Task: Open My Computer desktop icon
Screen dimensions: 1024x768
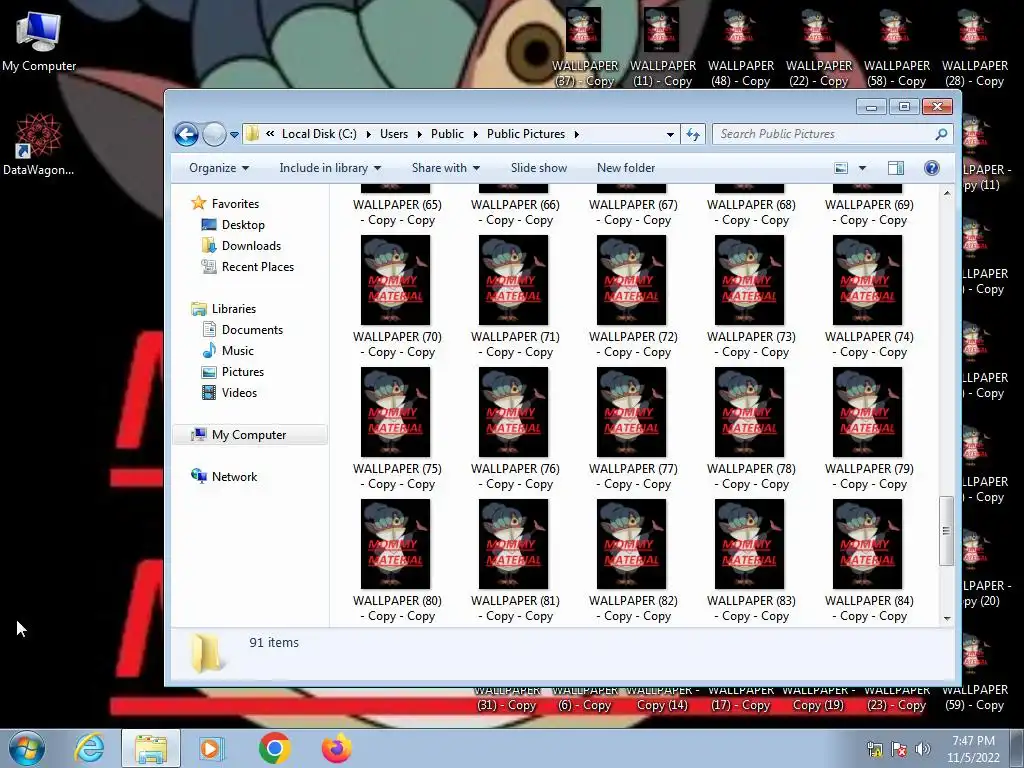Action: 39,41
